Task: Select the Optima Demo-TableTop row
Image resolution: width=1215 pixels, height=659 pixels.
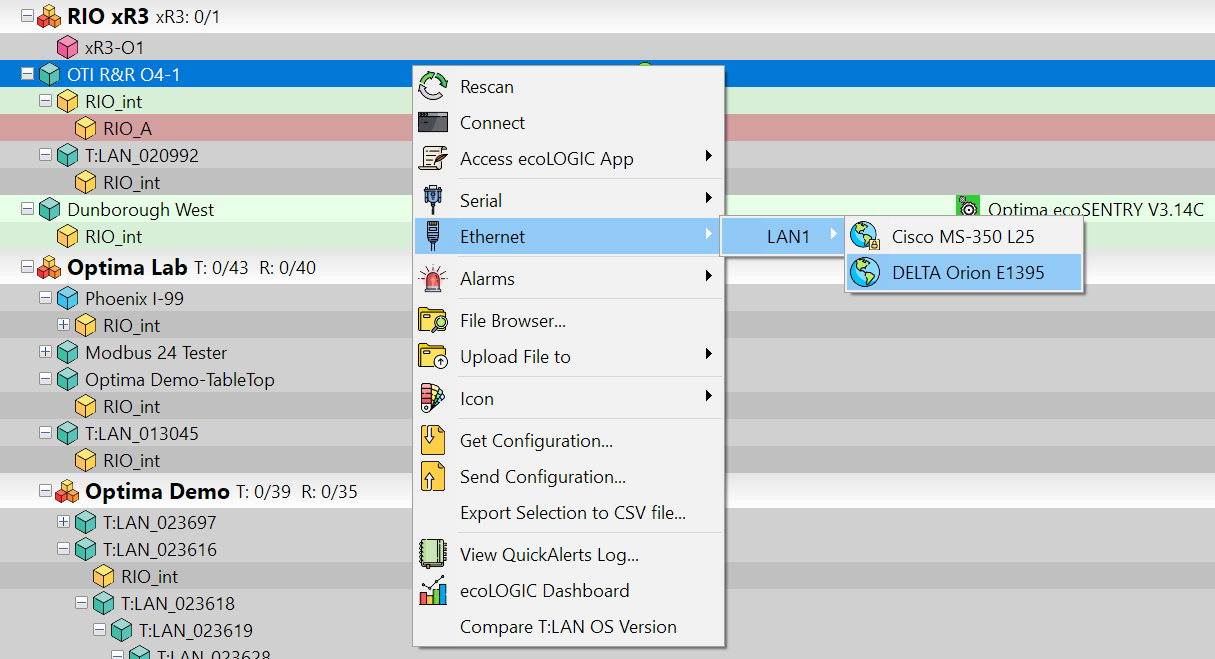Action: pyautogui.click(x=607, y=380)
